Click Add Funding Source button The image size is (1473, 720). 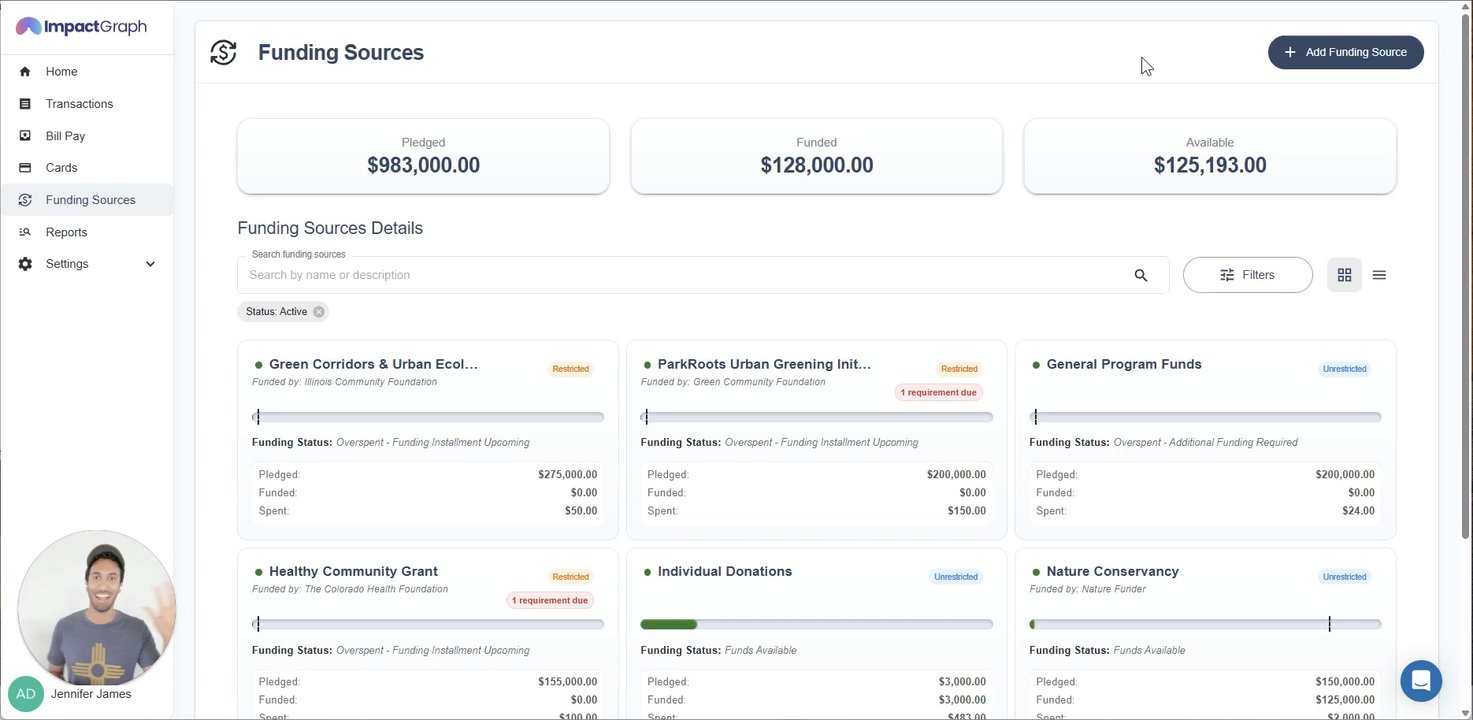1345,52
